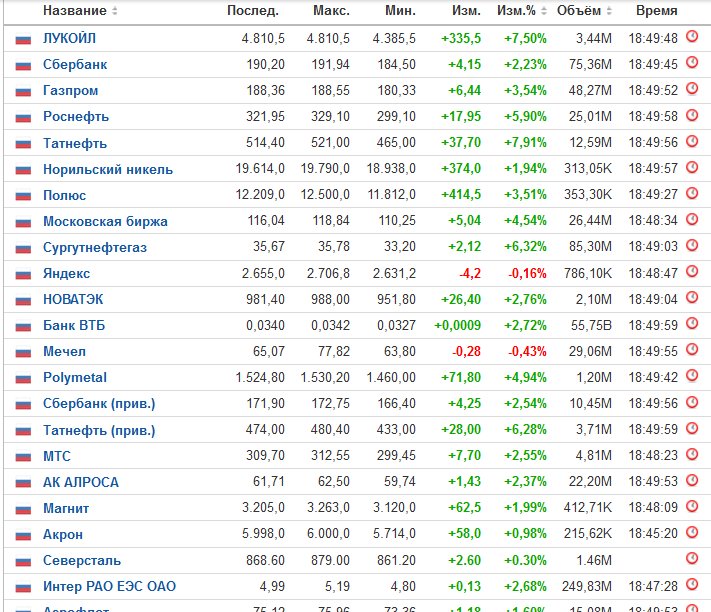Click the Russian flag icon beside ЛУКОЙЛ

[23, 40]
